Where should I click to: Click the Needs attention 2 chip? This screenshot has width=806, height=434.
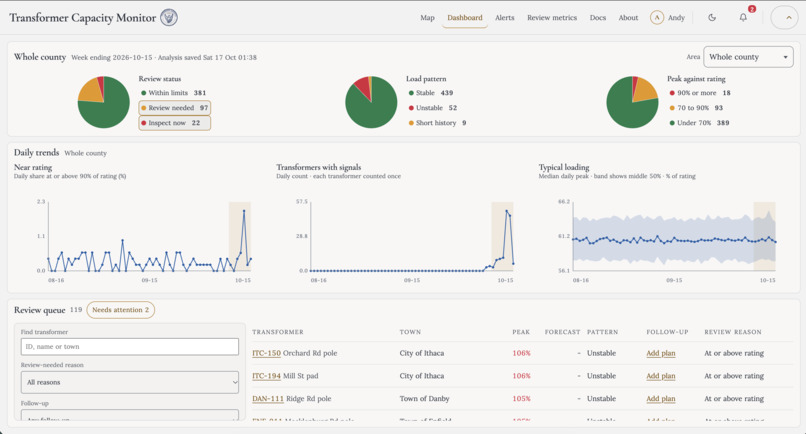[x=120, y=310]
